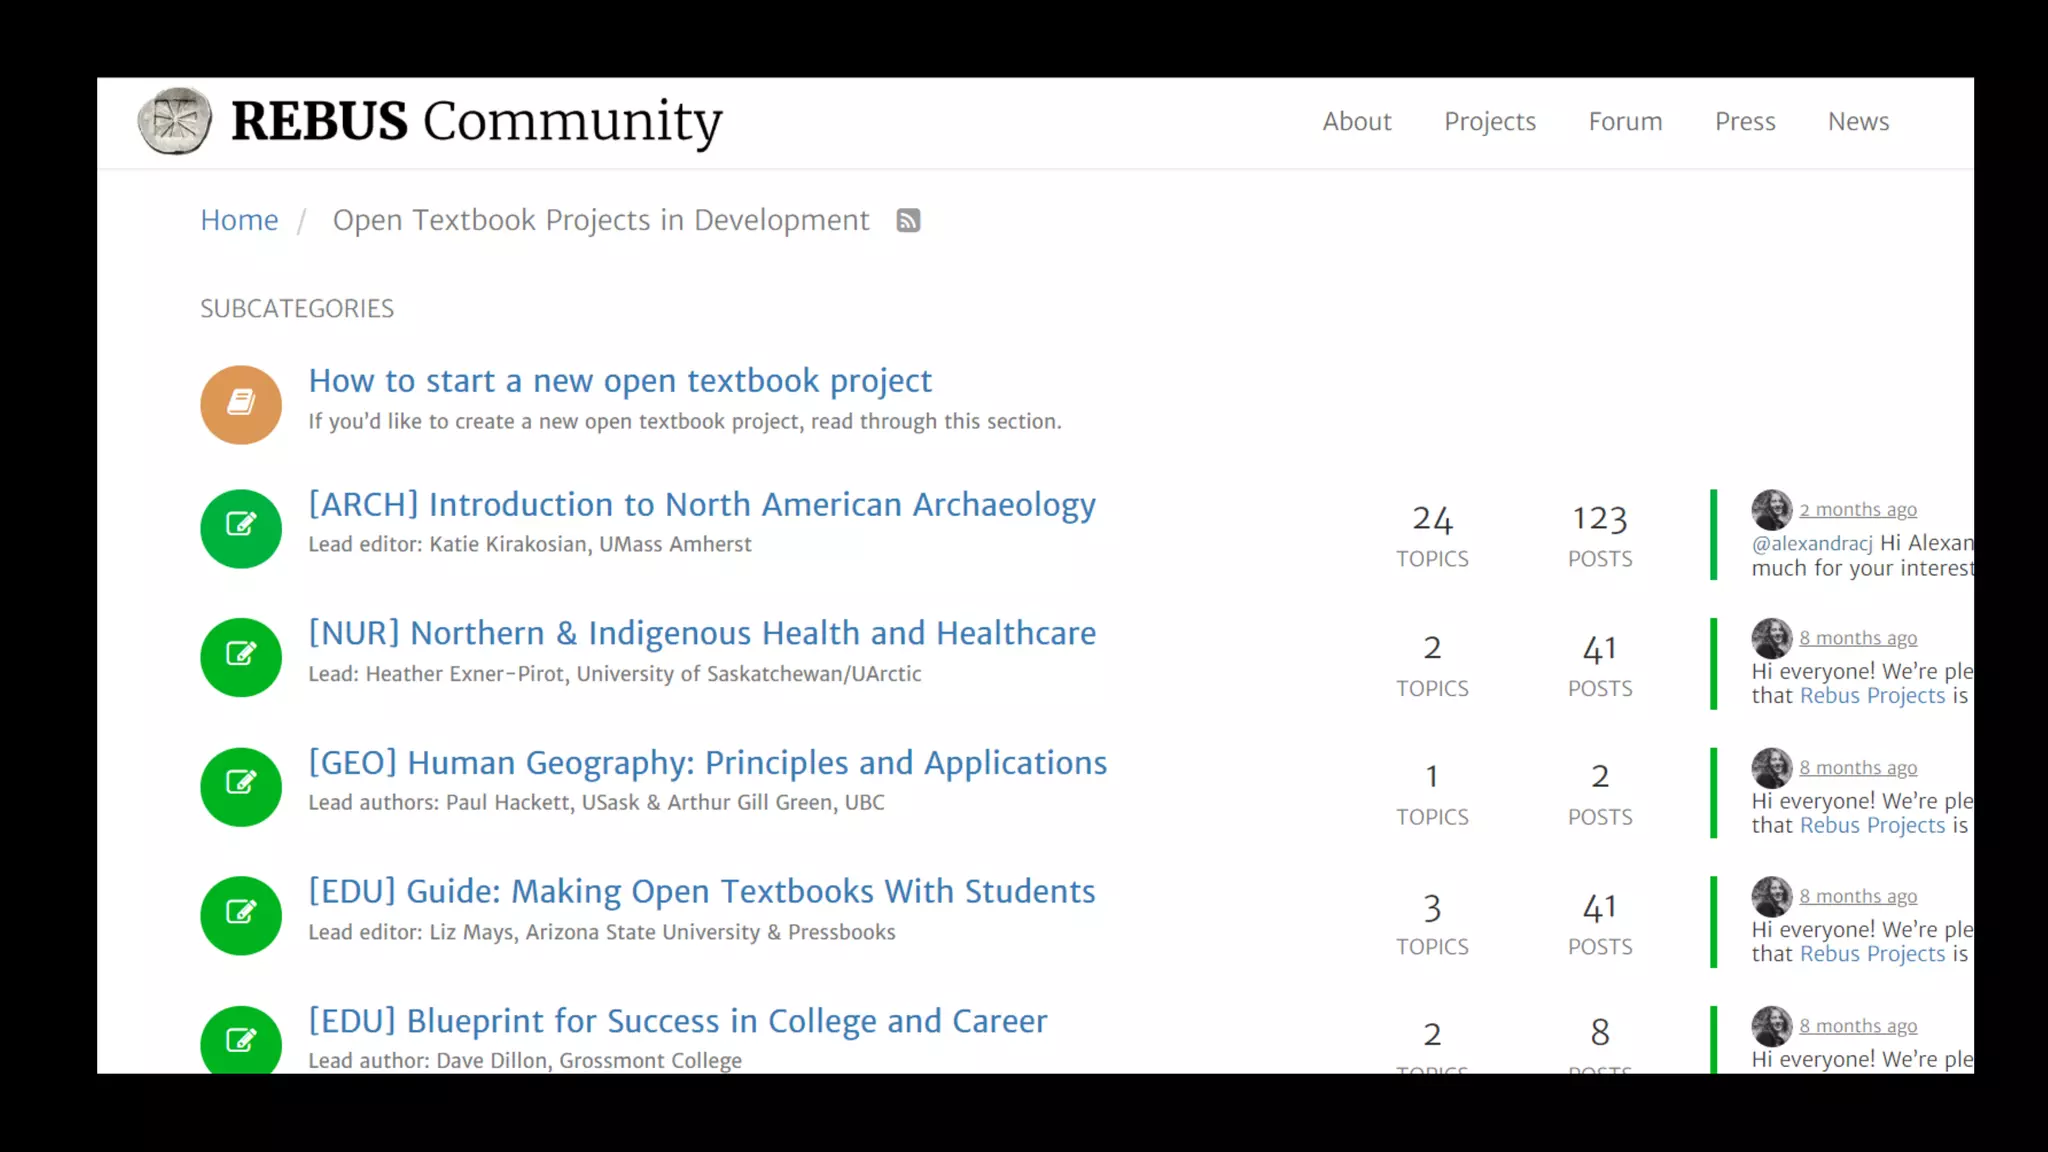
Task: Click the green edit icon beside ARCH project
Action: pyautogui.click(x=241, y=528)
